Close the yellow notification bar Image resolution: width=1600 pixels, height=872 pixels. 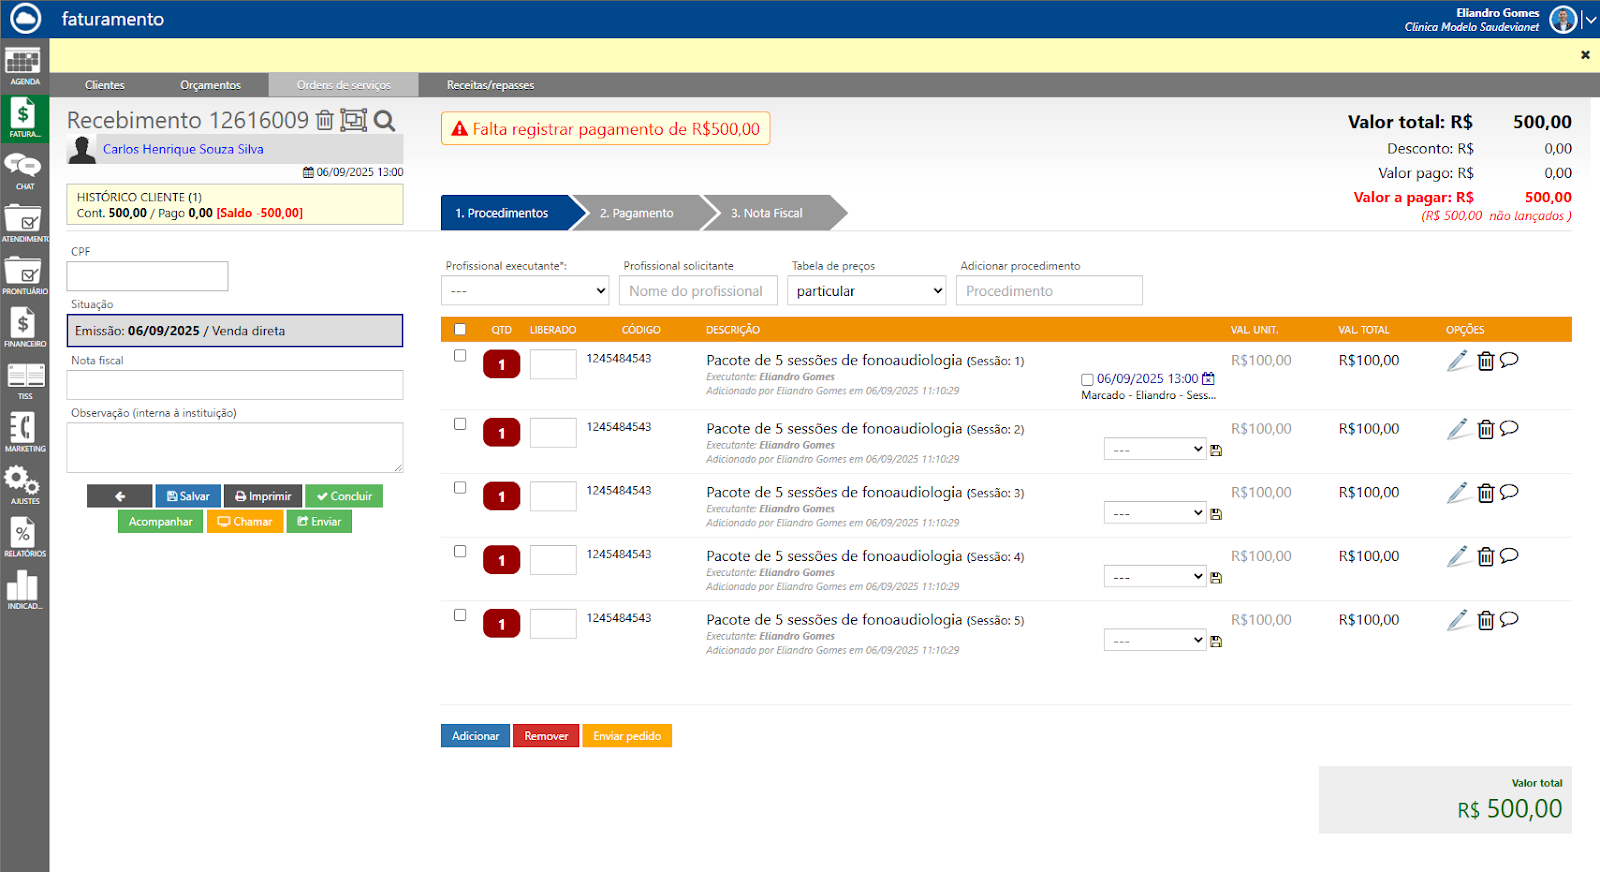pos(1585,55)
